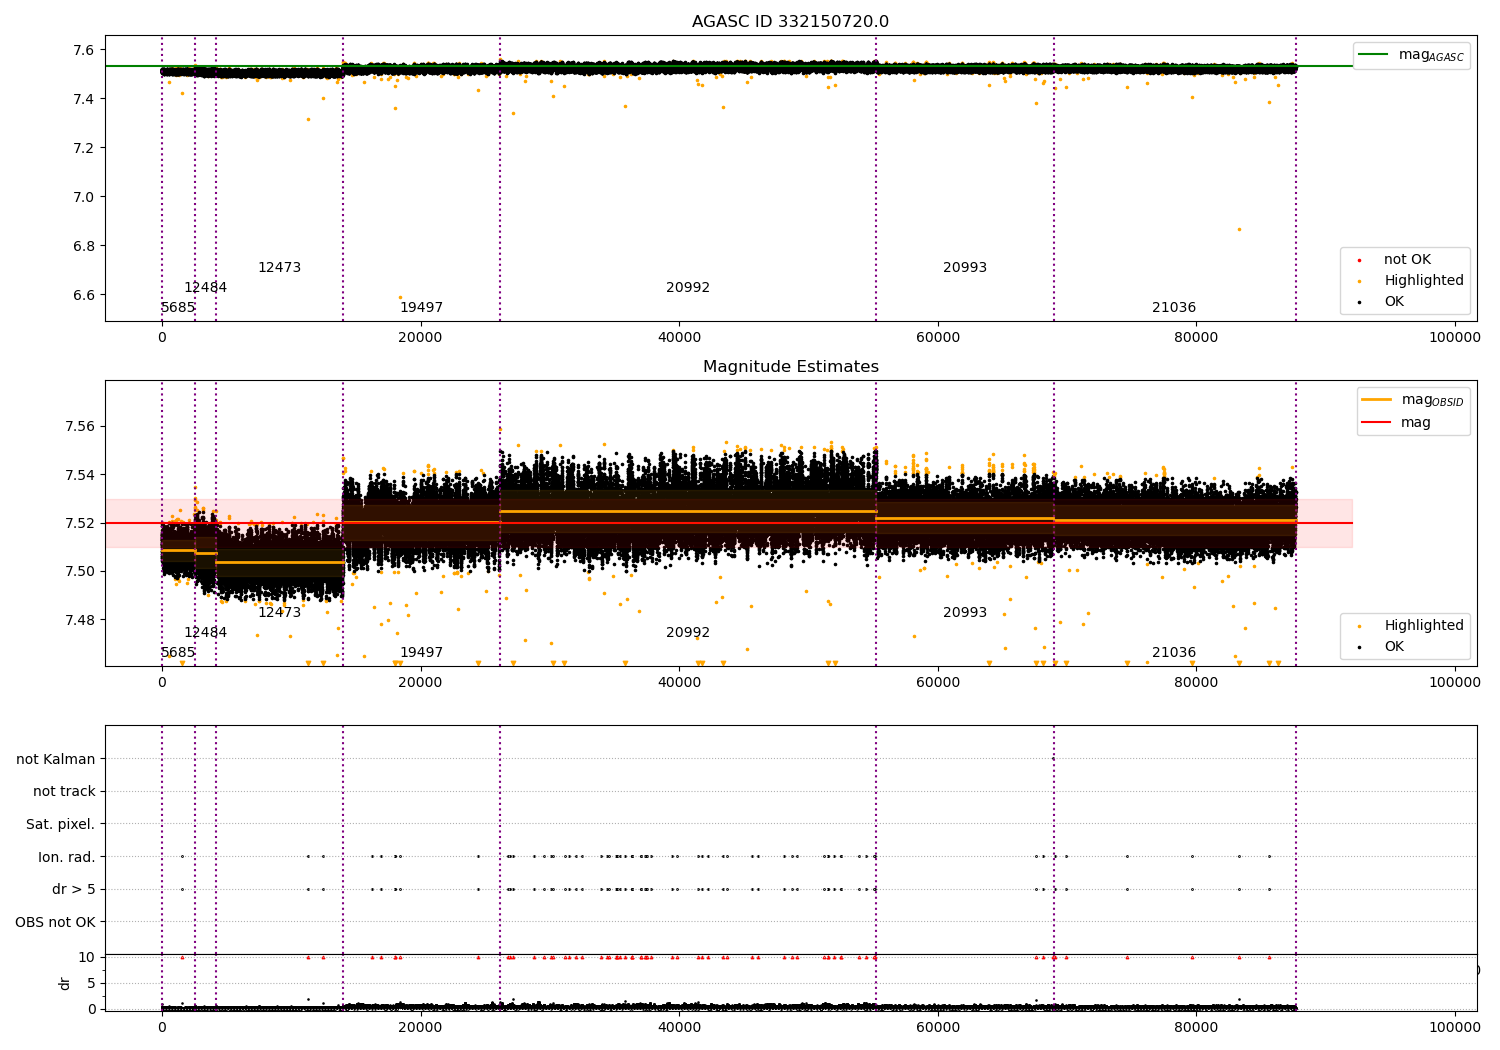The width and height of the screenshot is (1500, 1050).
Task: Pick the "not OK" legend entry
Action: (1407, 260)
